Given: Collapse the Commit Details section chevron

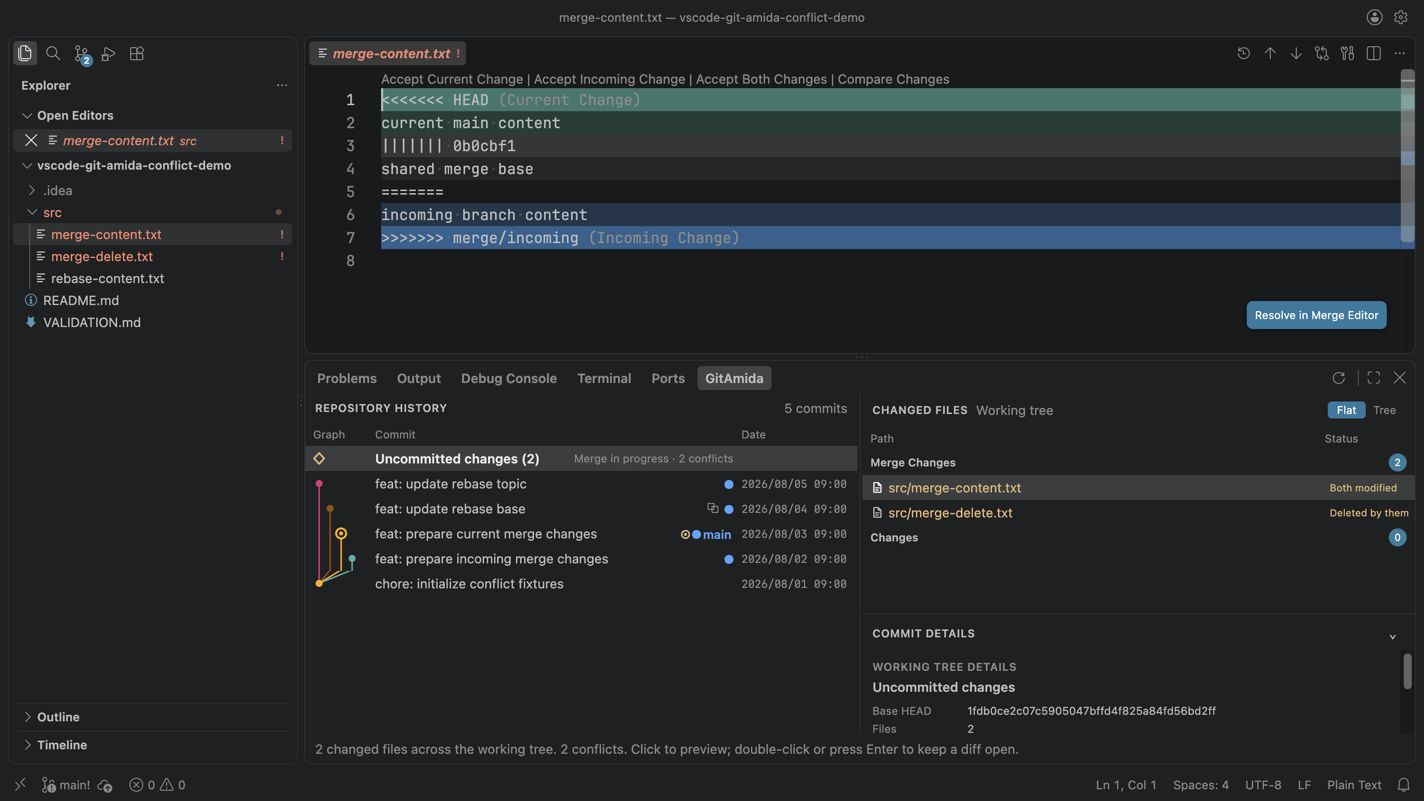Looking at the screenshot, I should pos(1393,636).
